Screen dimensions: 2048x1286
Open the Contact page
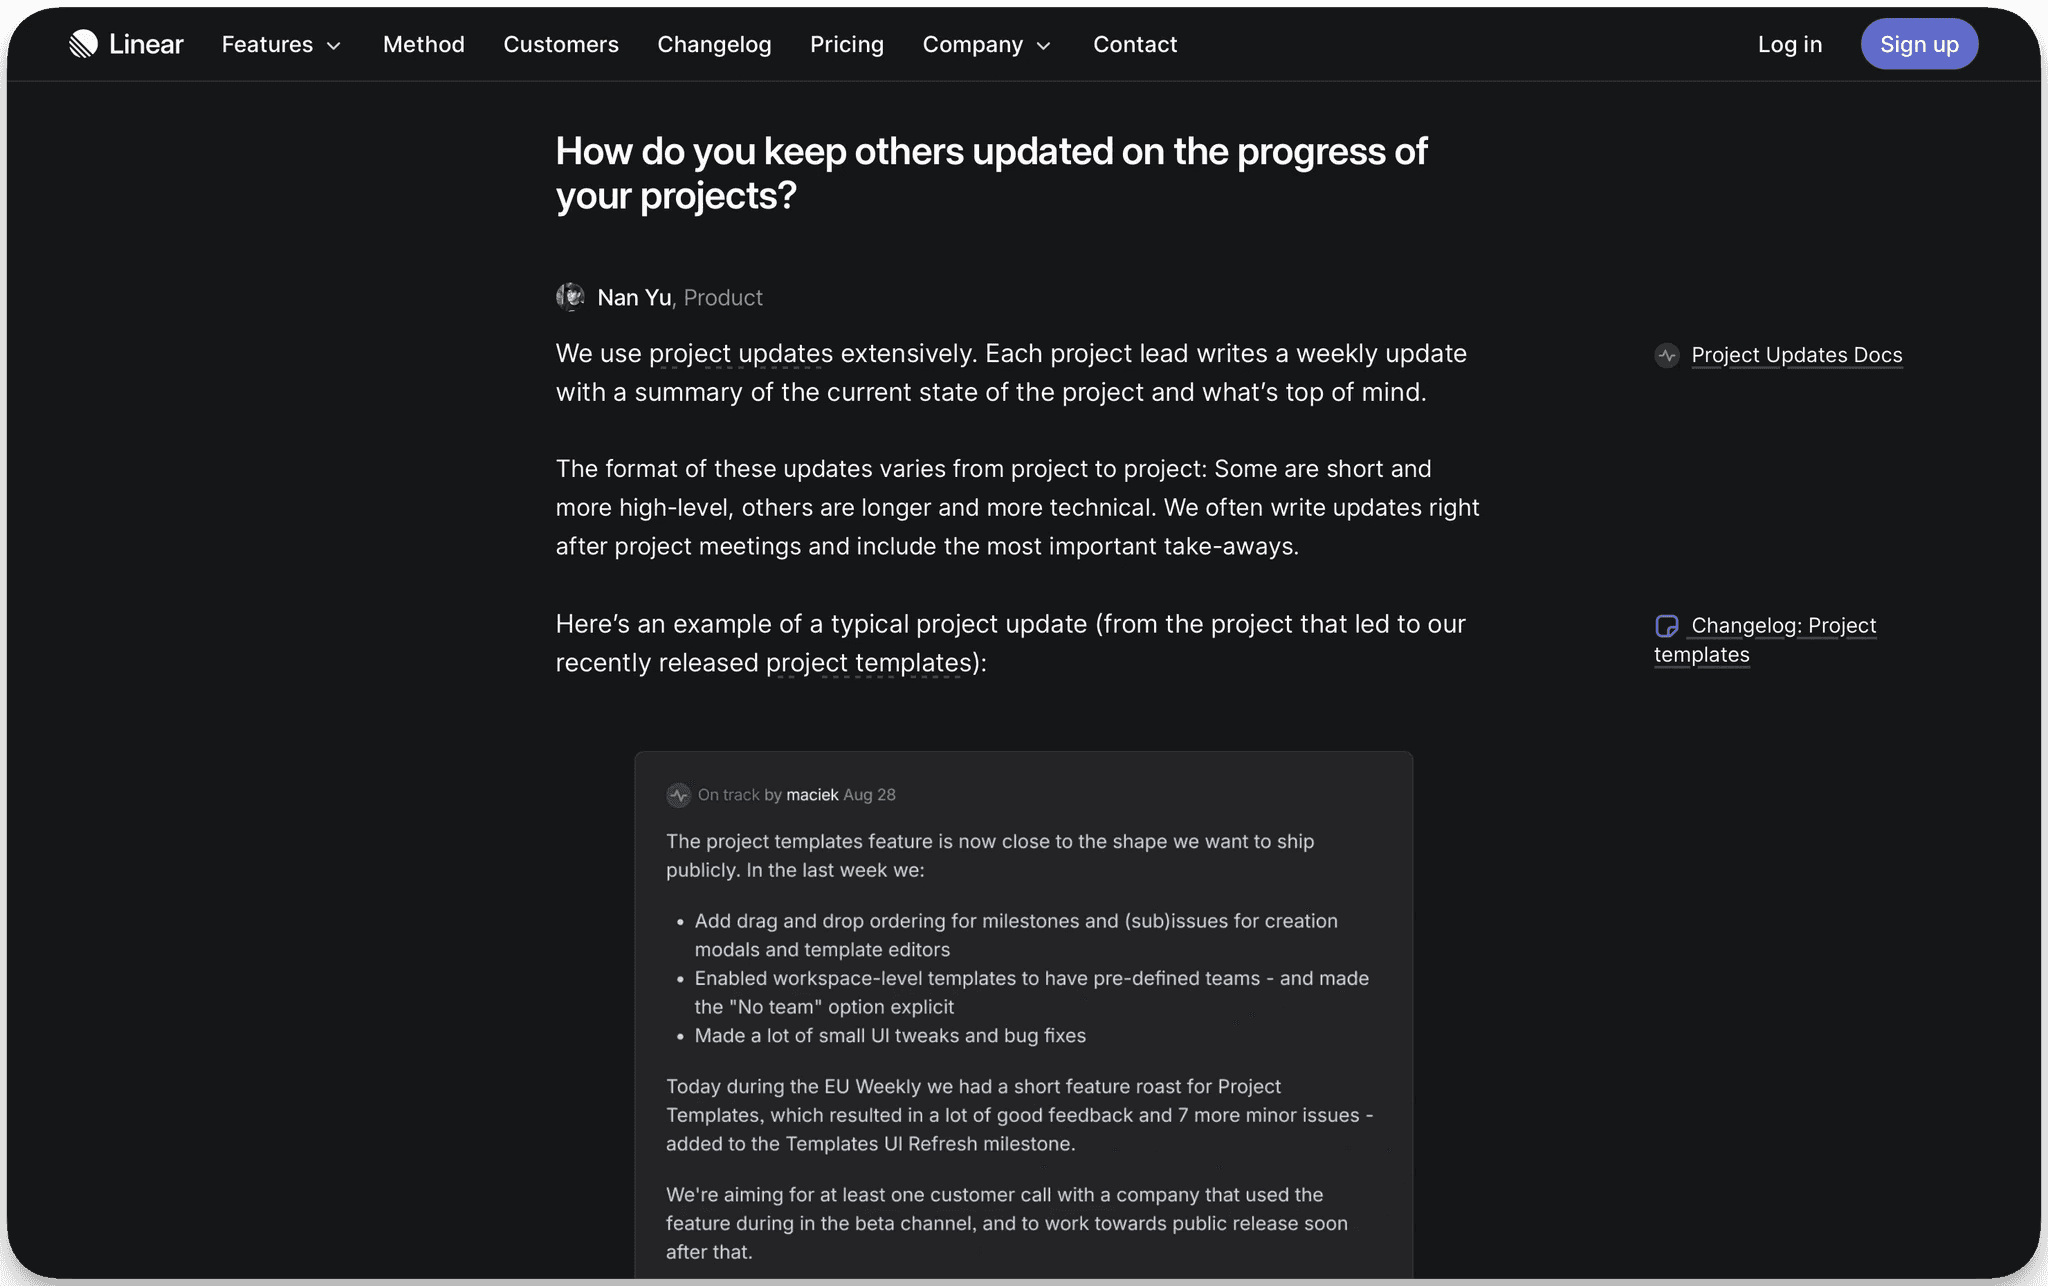pyautogui.click(x=1135, y=44)
